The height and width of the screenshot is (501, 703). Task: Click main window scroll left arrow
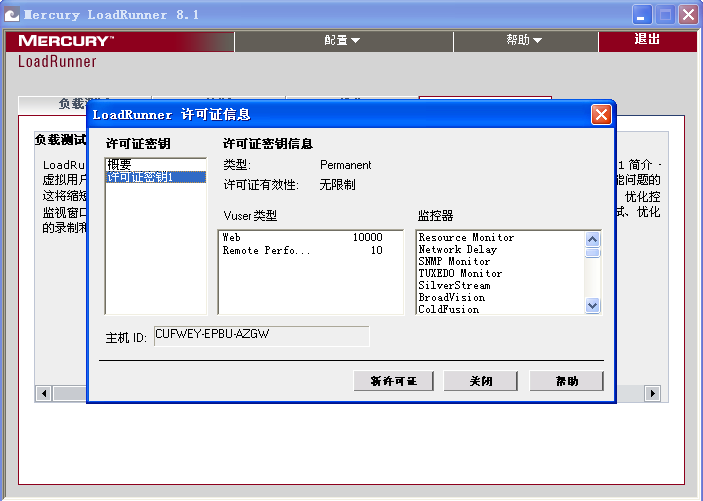(43, 393)
